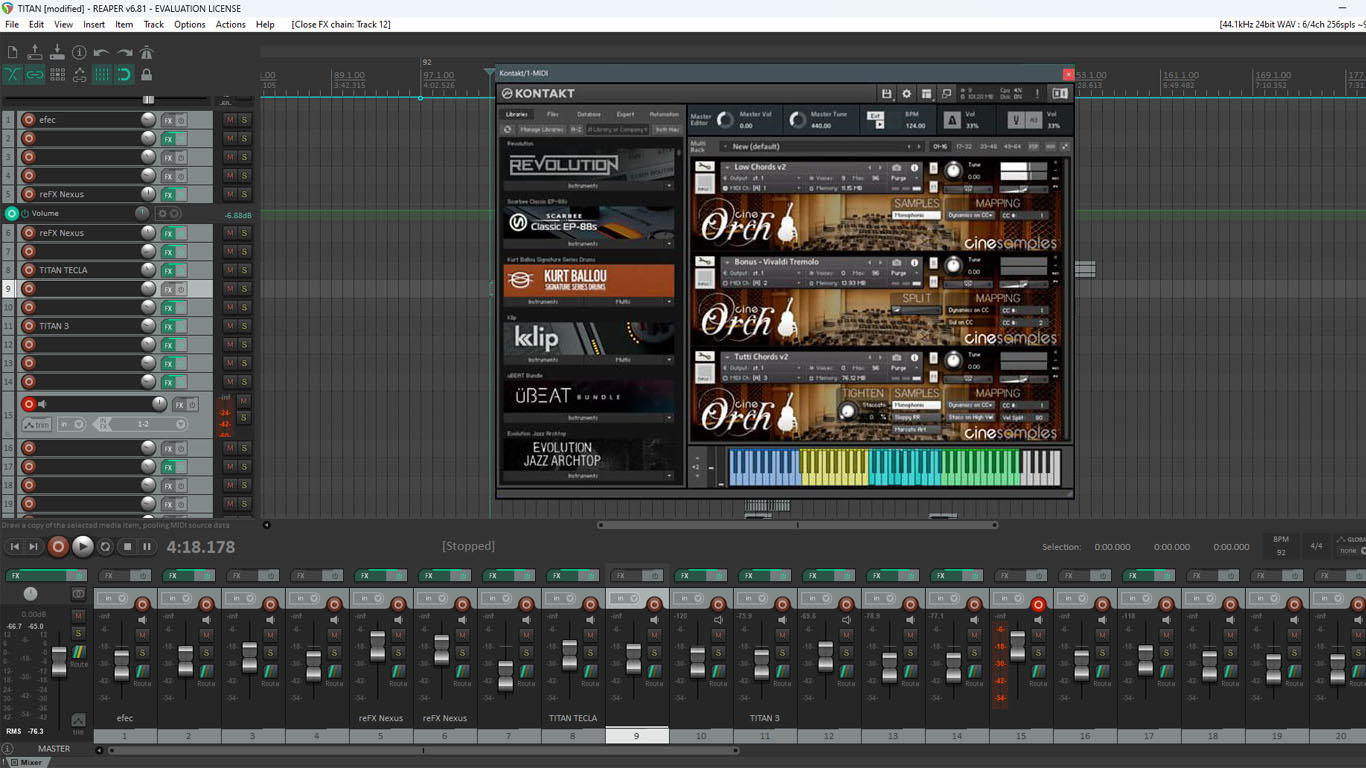The image size is (1366, 768).
Task: Toggle Kontakt browser panel icon at header right
Action: pyautogui.click(x=1060, y=94)
